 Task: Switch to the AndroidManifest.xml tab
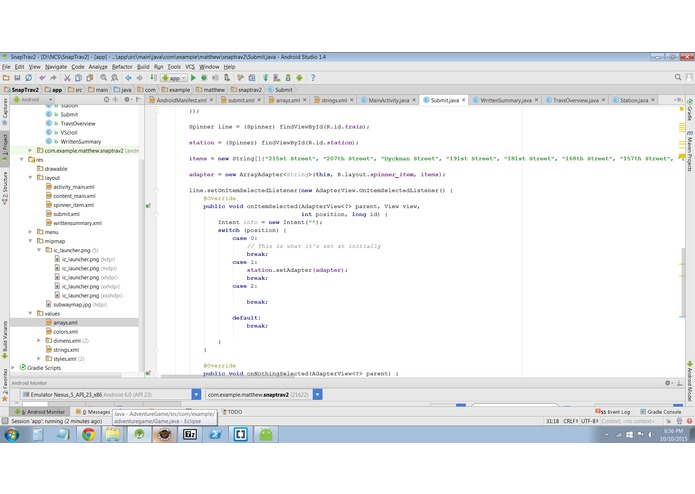click(181, 100)
